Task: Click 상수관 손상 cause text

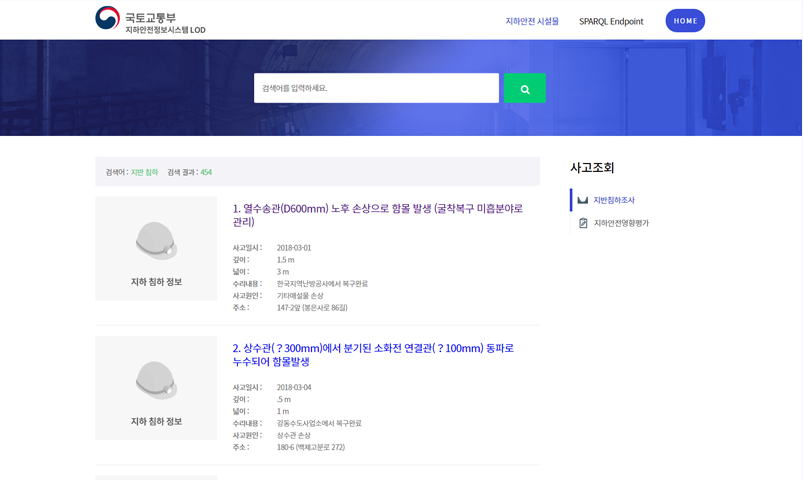Action: click(294, 435)
